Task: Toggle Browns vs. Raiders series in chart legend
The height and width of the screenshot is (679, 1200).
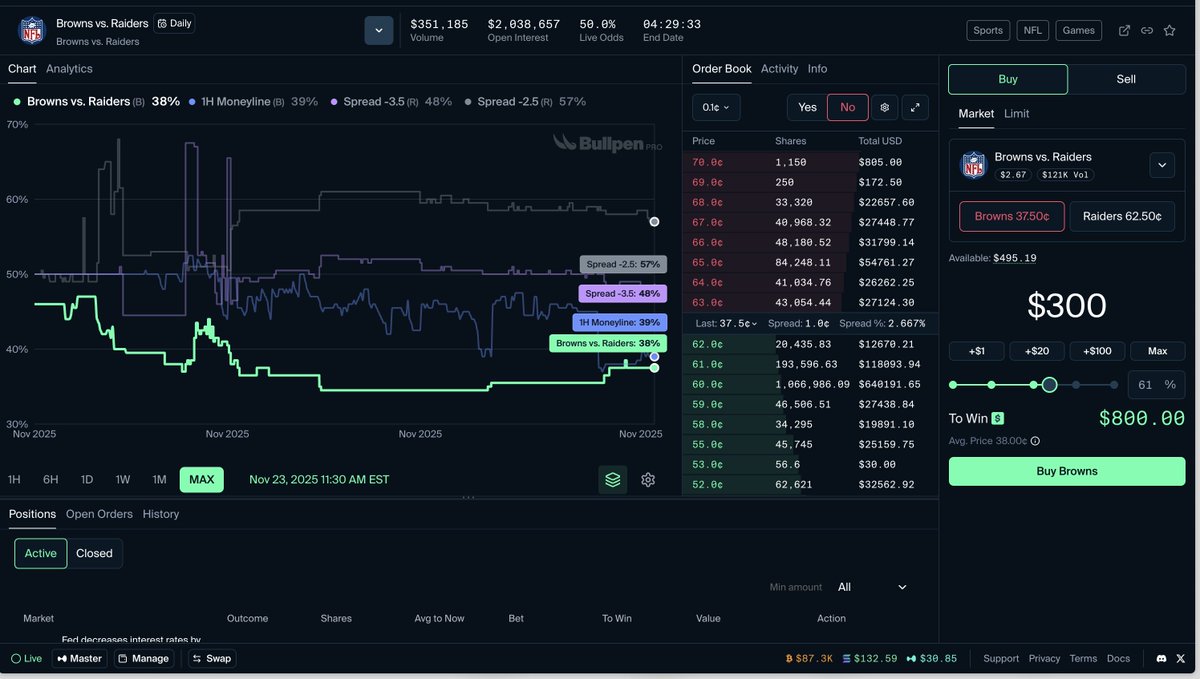Action: point(96,101)
